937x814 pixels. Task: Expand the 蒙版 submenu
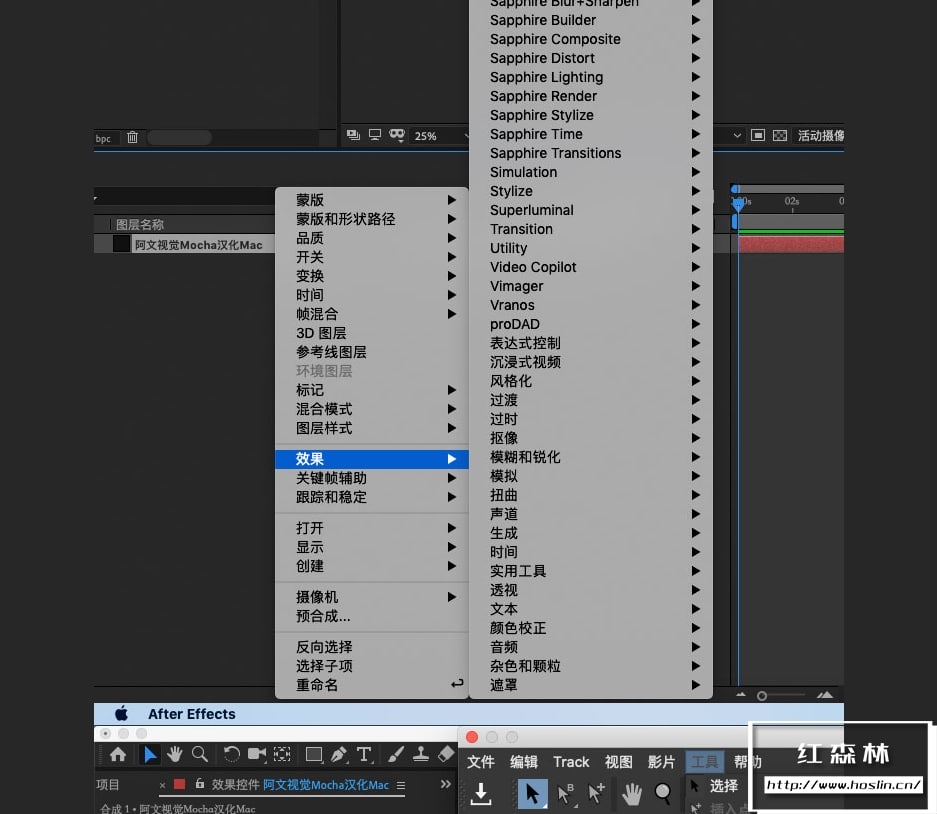point(372,200)
